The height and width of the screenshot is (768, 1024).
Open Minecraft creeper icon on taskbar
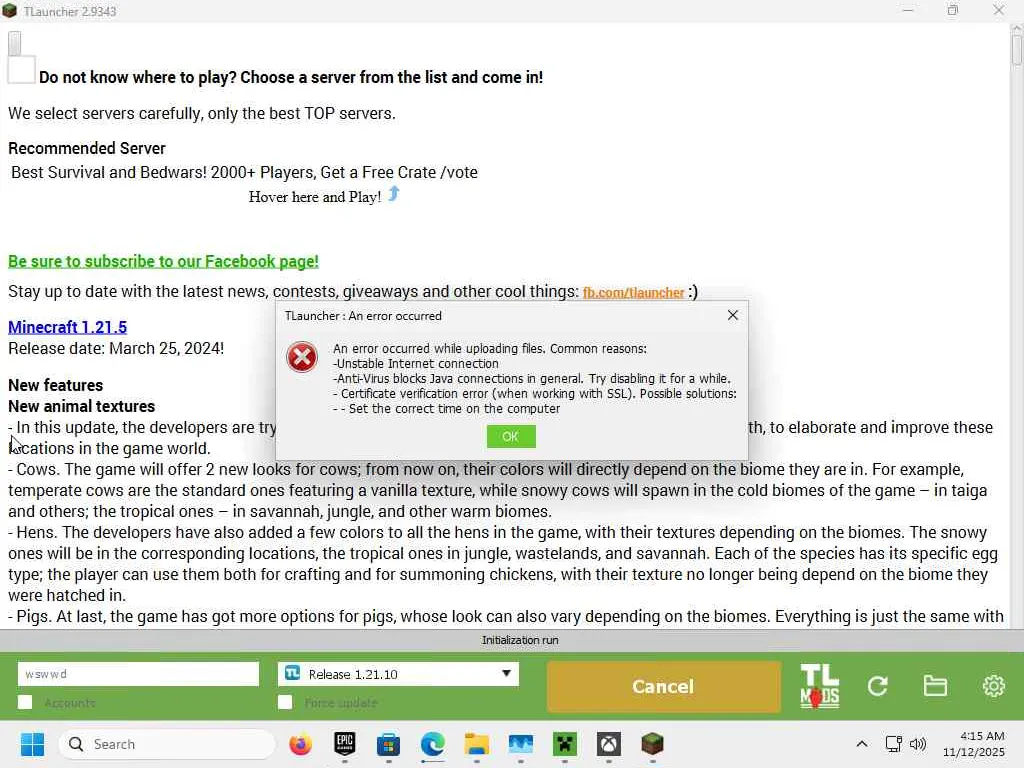point(565,744)
